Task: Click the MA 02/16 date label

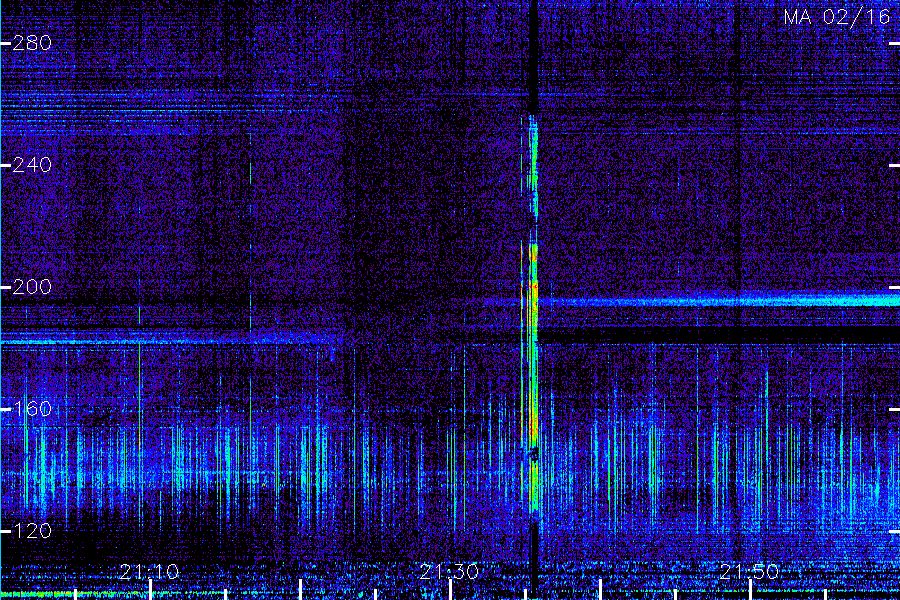Action: (837, 17)
